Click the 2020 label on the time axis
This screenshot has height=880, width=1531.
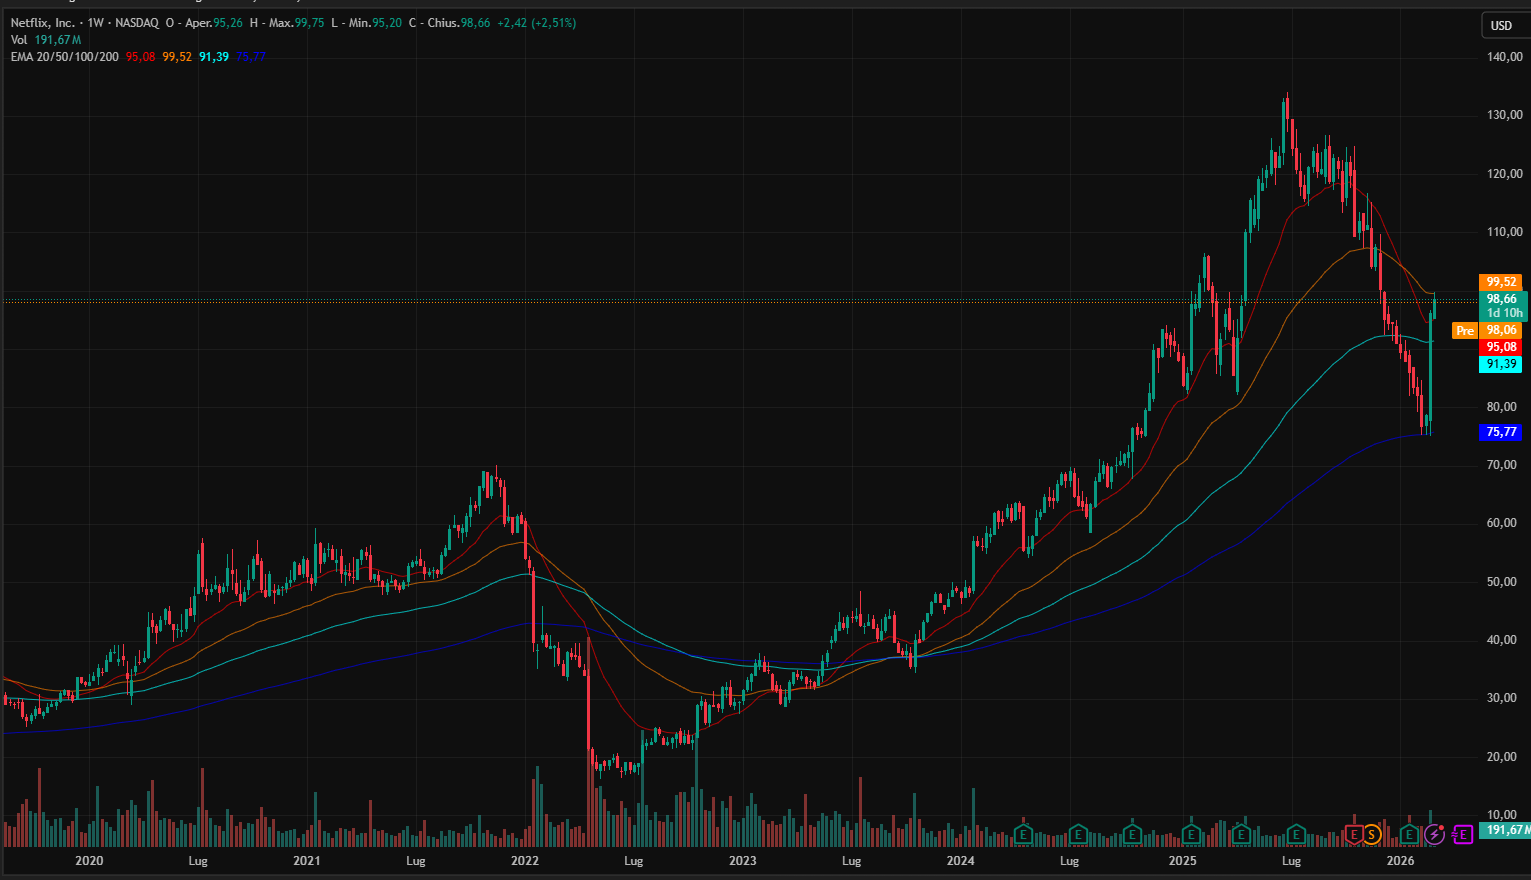[x=89, y=860]
